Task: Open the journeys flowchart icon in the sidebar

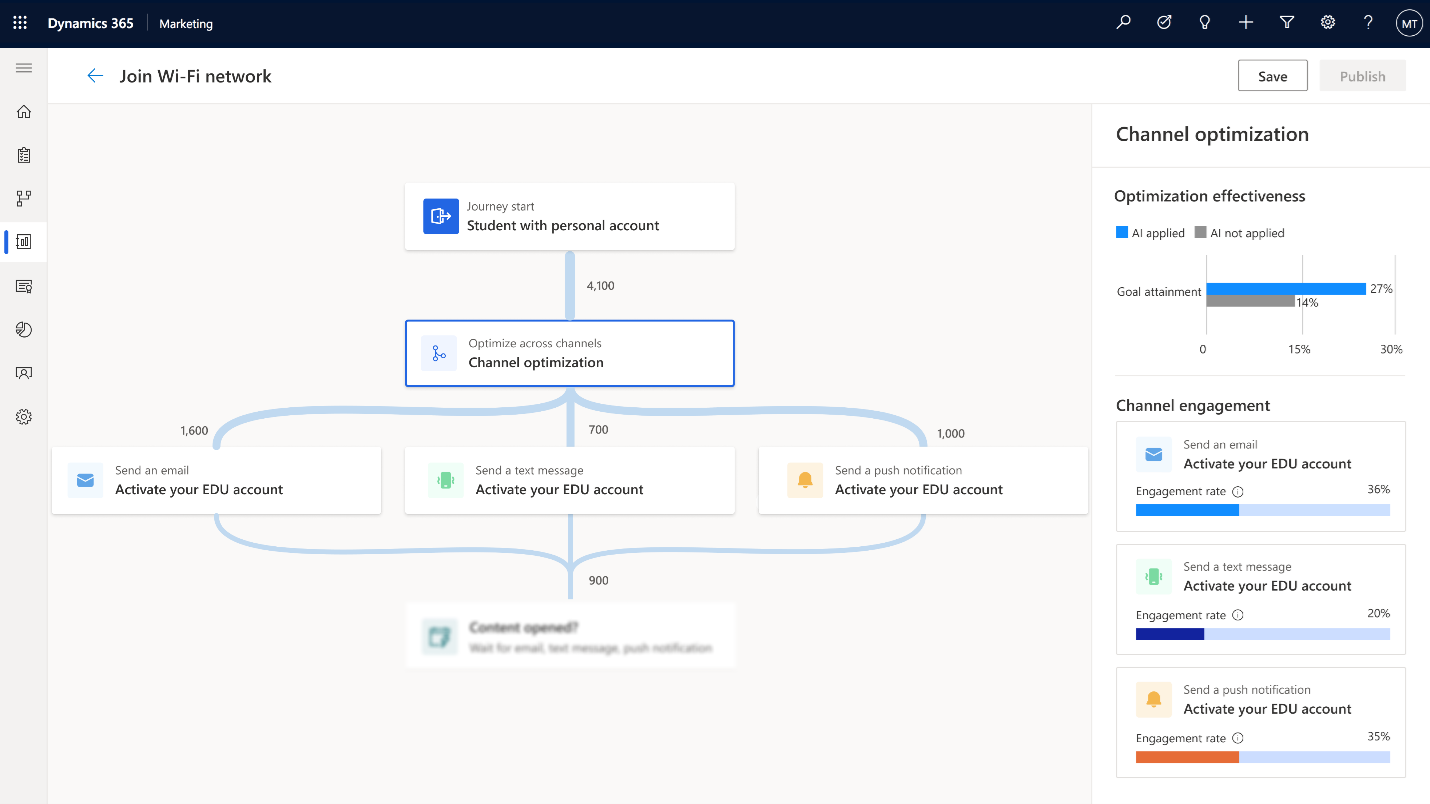Action: tap(23, 198)
